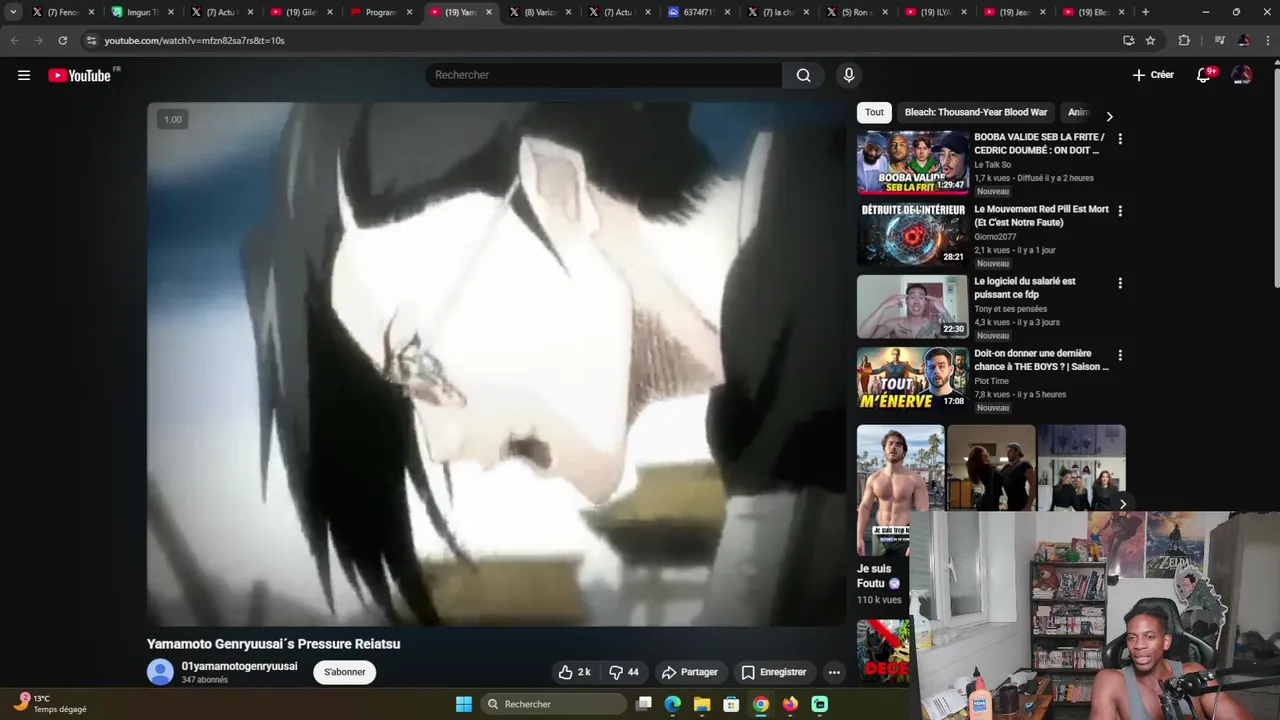Open Microsoft Store from taskbar
This screenshot has height=720, width=1280.
[x=731, y=704]
